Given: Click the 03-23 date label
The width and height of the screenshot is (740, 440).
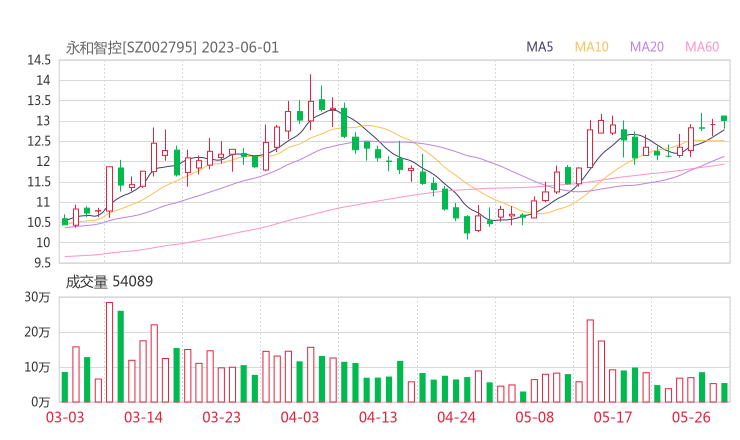Looking at the screenshot, I should 221,417.
